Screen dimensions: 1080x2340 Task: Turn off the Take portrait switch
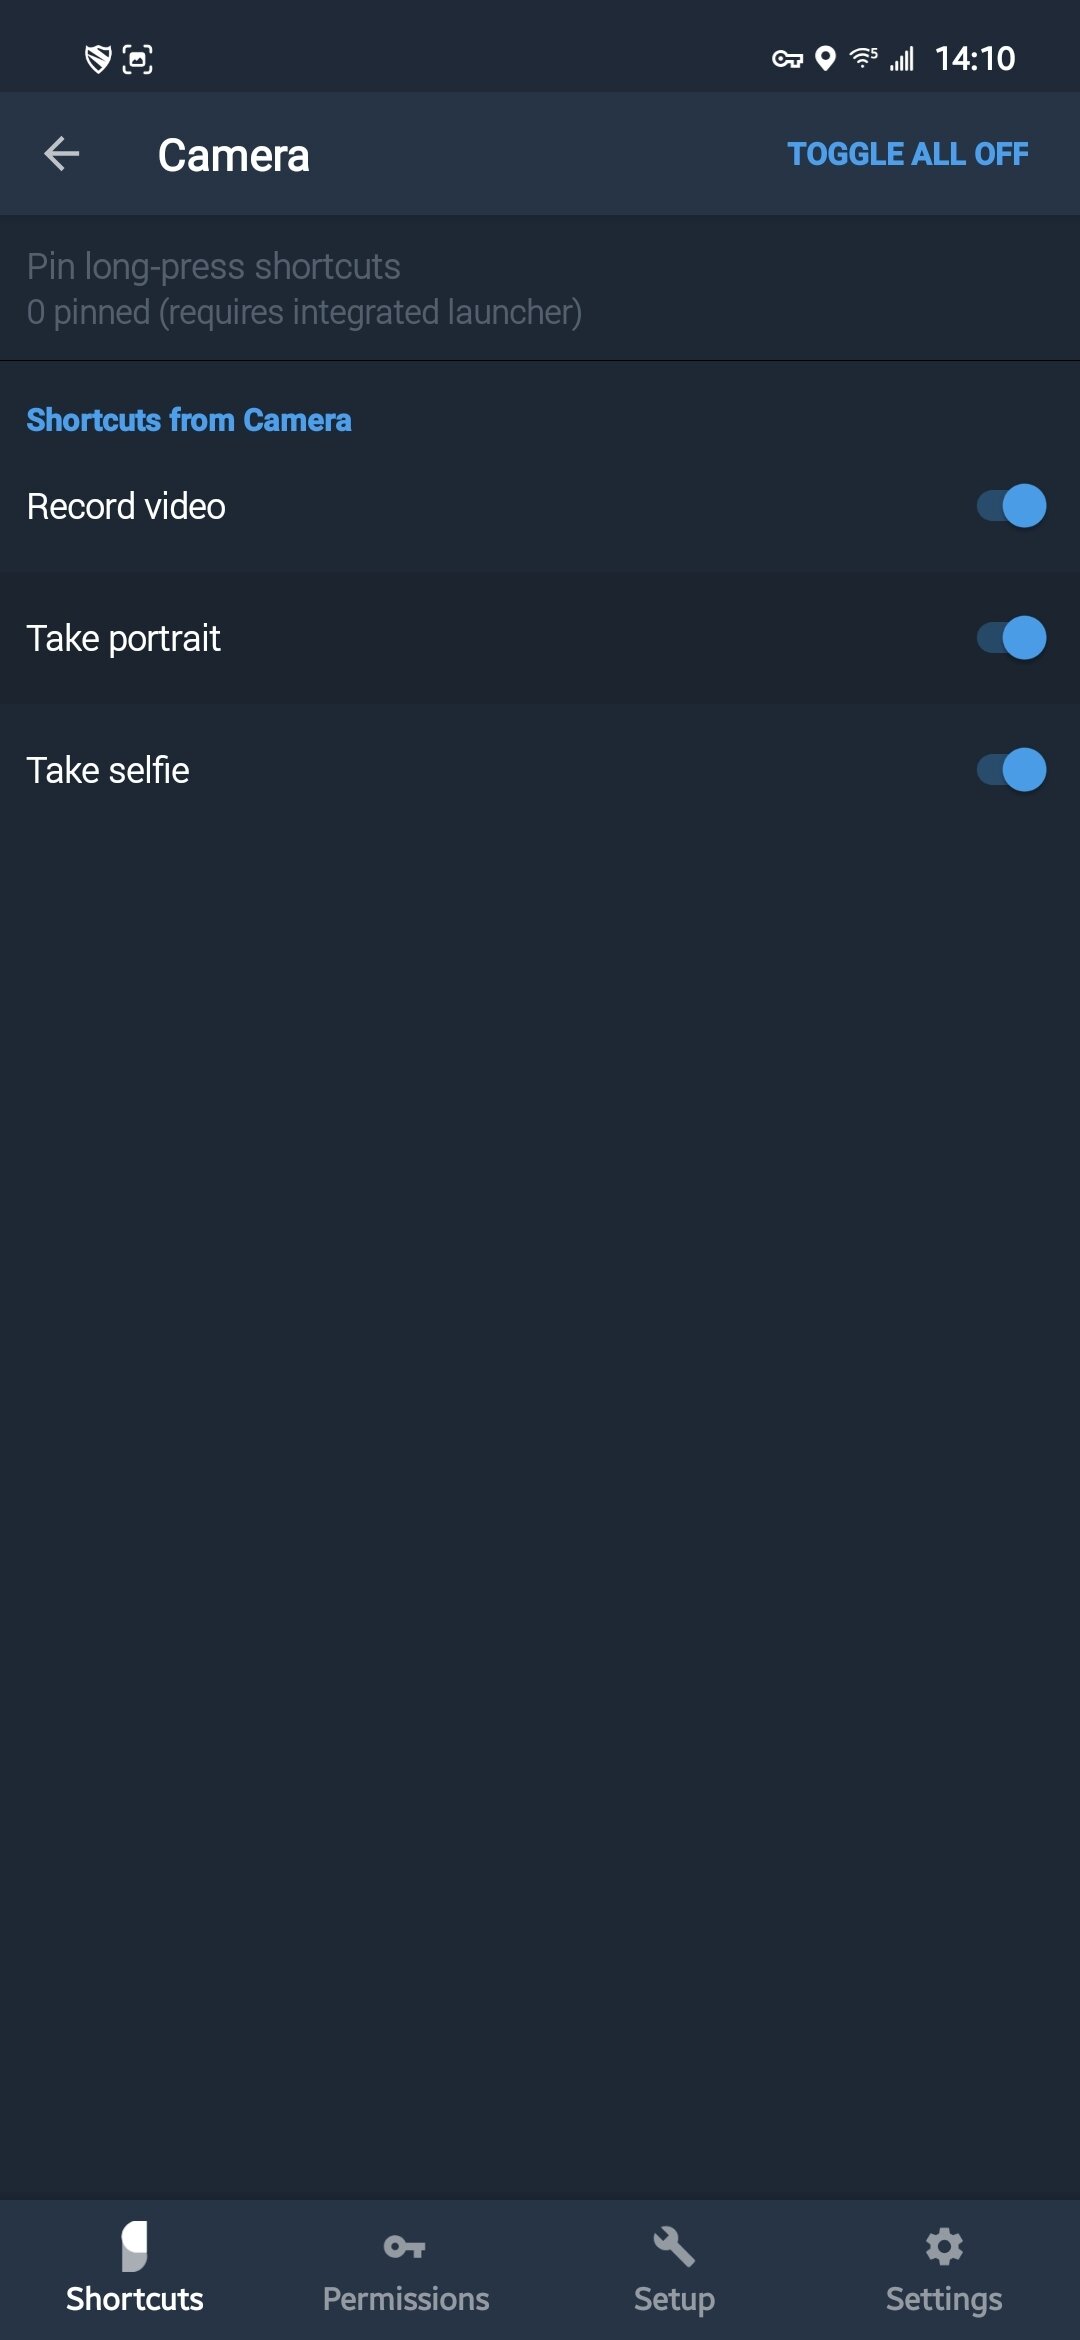click(x=1011, y=638)
